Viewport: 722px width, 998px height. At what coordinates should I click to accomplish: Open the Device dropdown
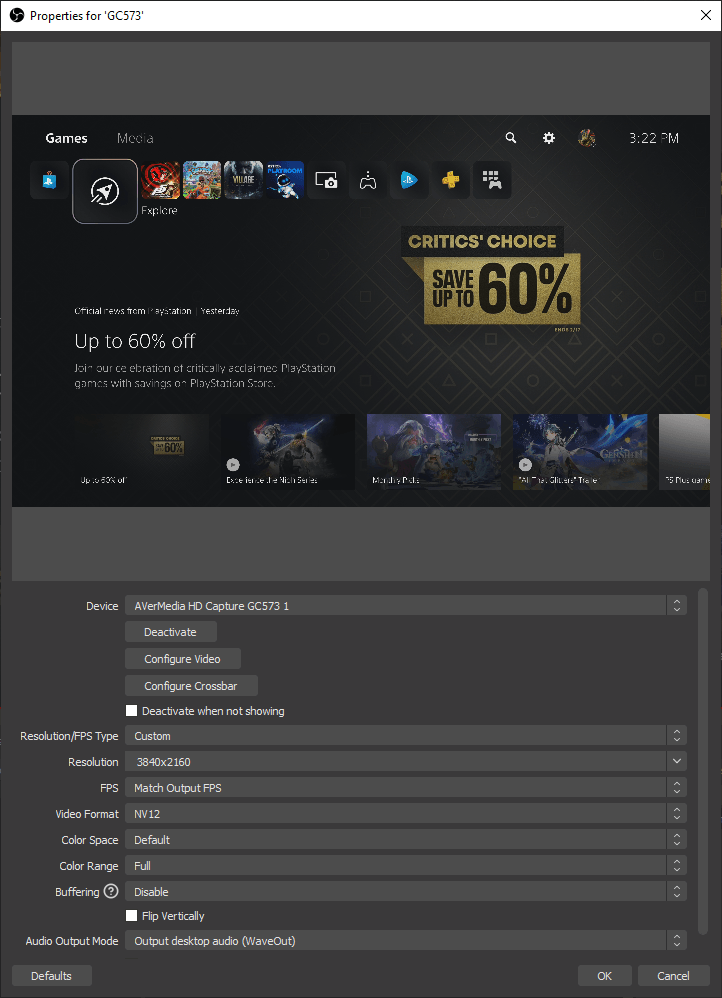tap(406, 606)
